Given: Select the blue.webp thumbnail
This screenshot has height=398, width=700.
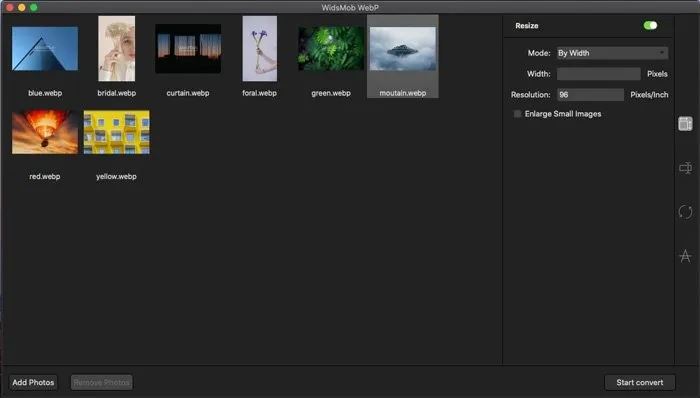Looking at the screenshot, I should point(45,49).
